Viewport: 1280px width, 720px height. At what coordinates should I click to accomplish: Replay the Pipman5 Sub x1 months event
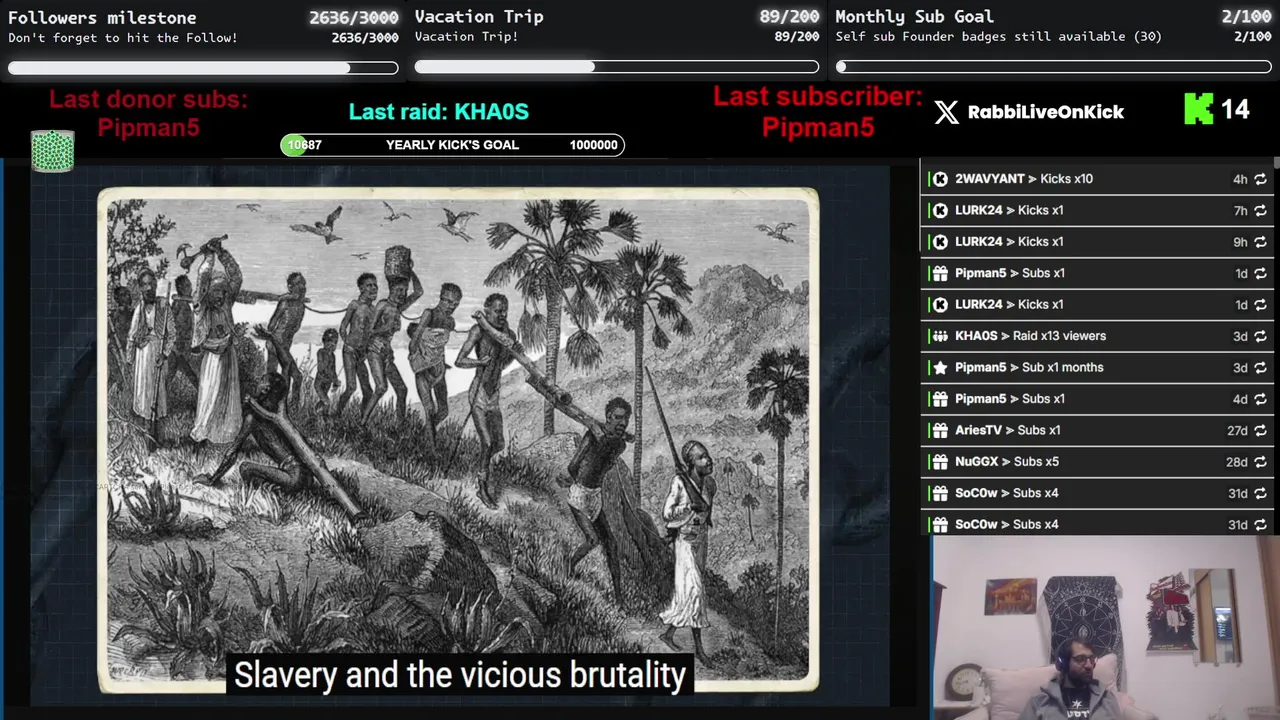coord(1260,367)
